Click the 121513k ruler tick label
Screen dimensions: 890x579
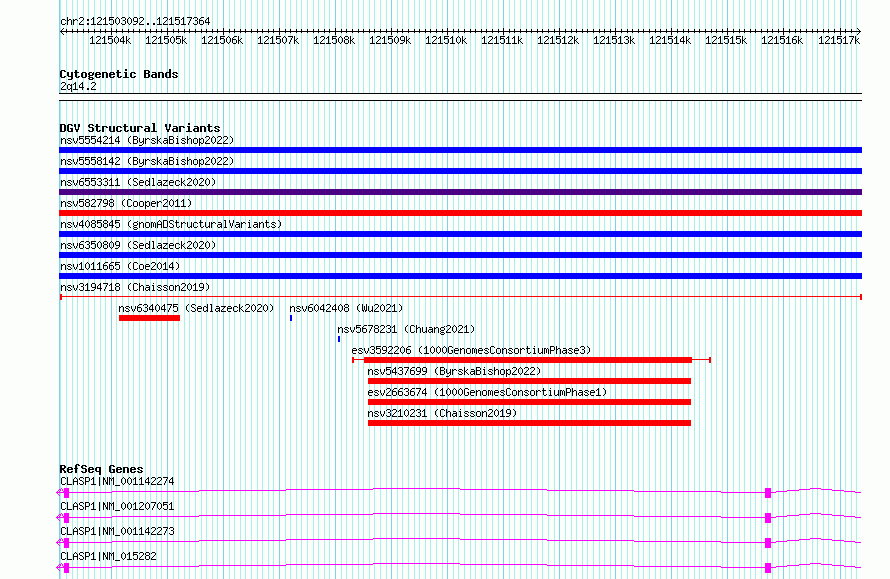tap(614, 40)
